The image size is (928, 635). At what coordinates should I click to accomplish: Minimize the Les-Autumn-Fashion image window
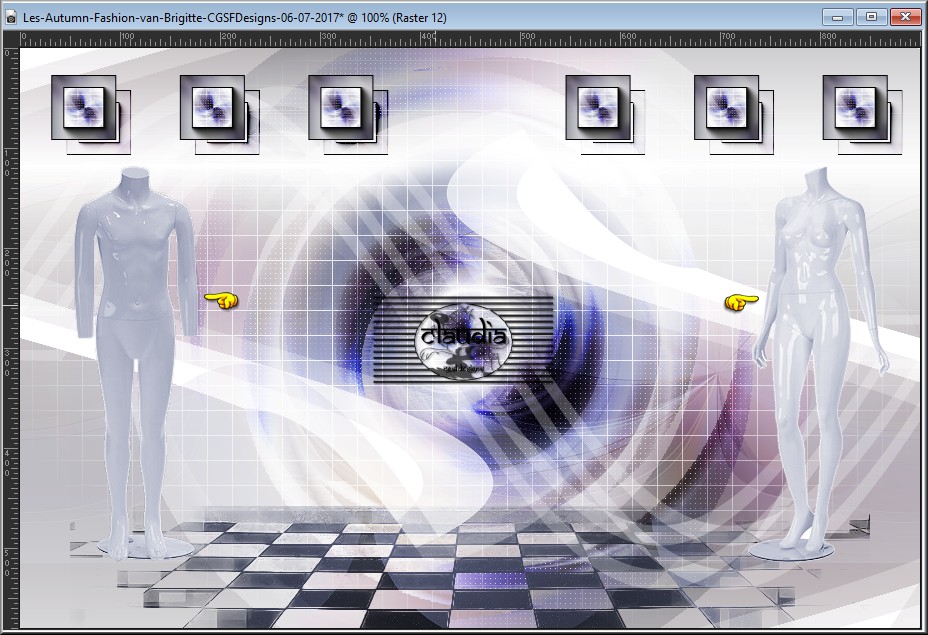coord(837,17)
